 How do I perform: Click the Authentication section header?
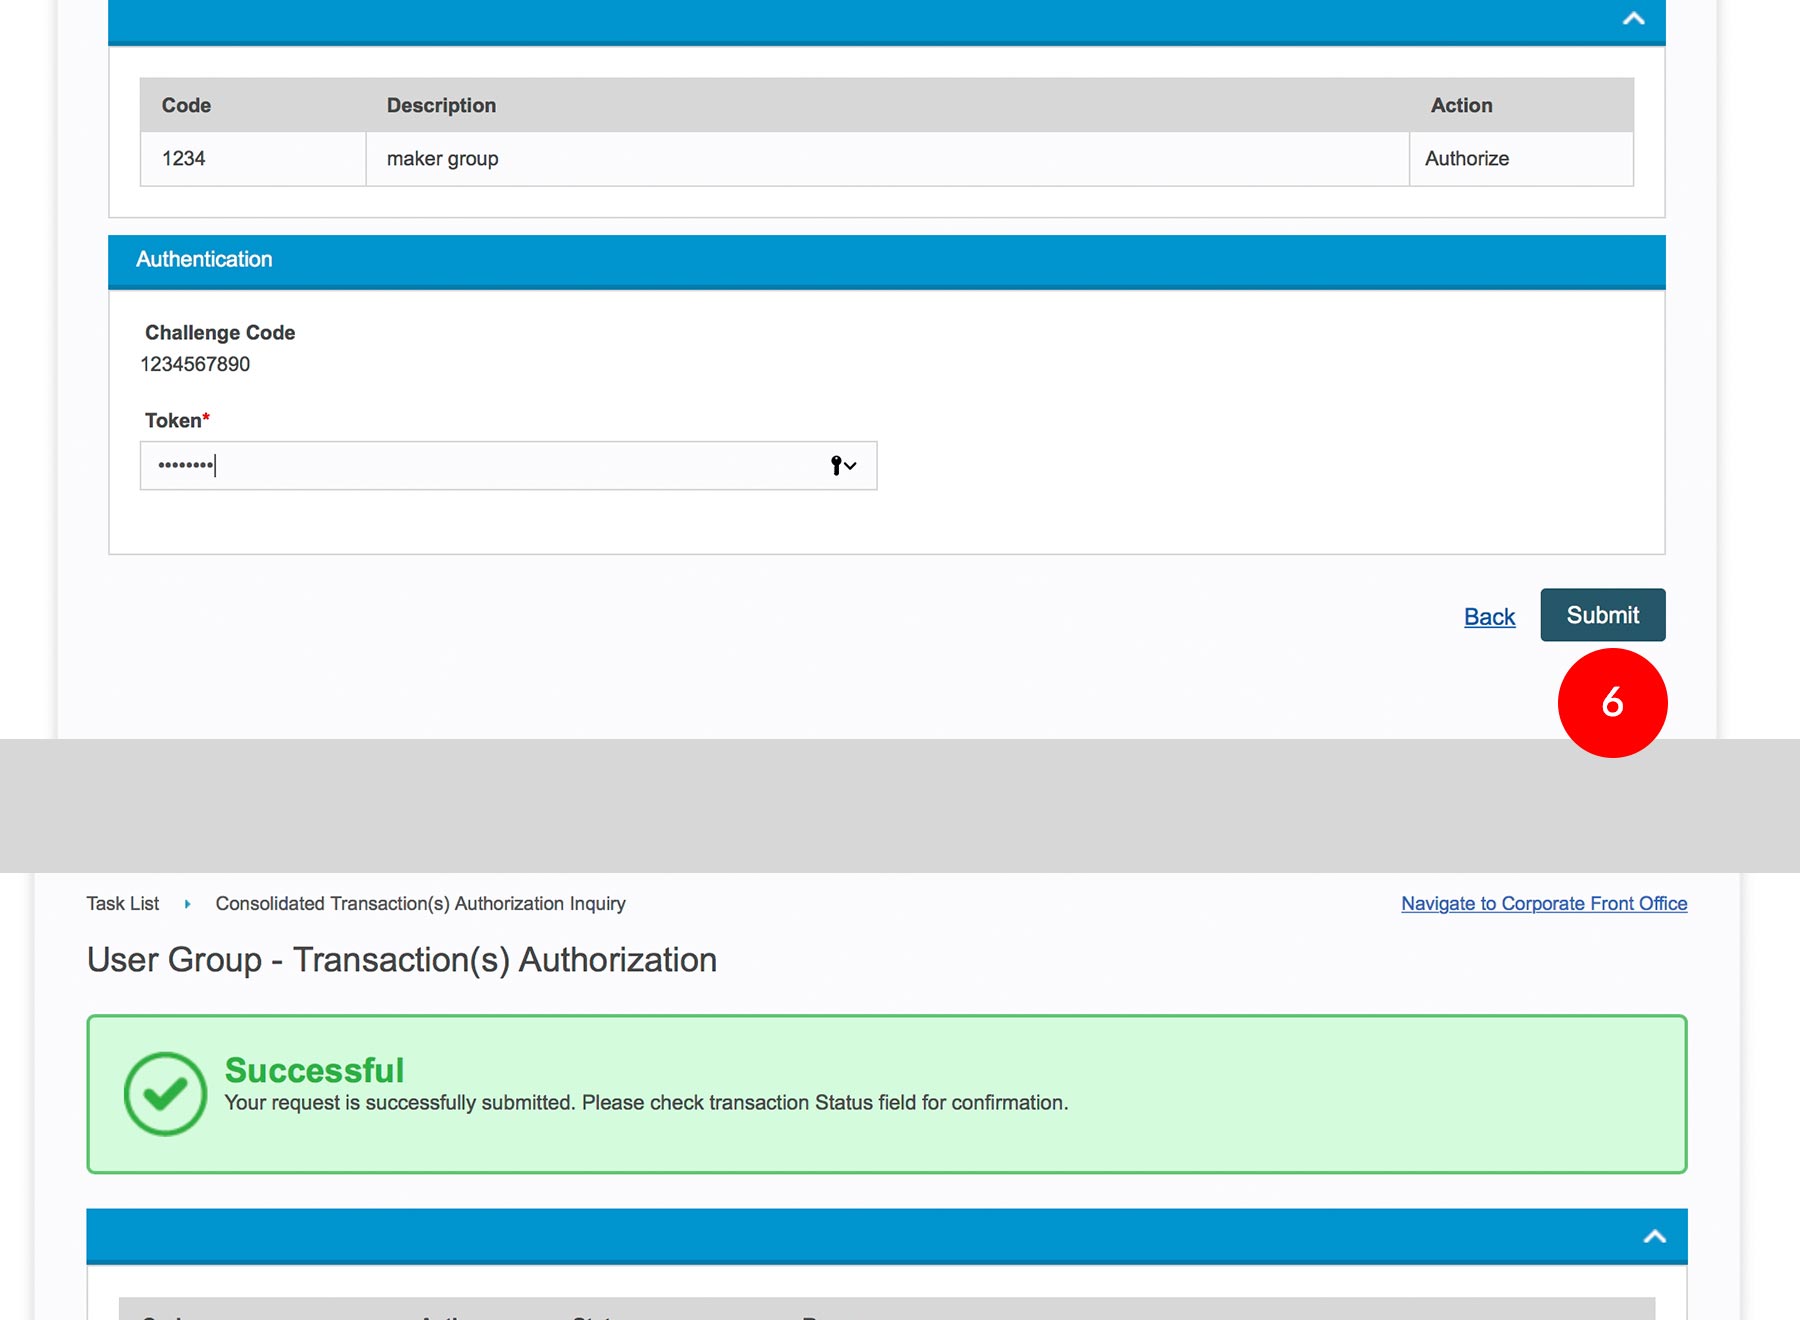coord(204,260)
